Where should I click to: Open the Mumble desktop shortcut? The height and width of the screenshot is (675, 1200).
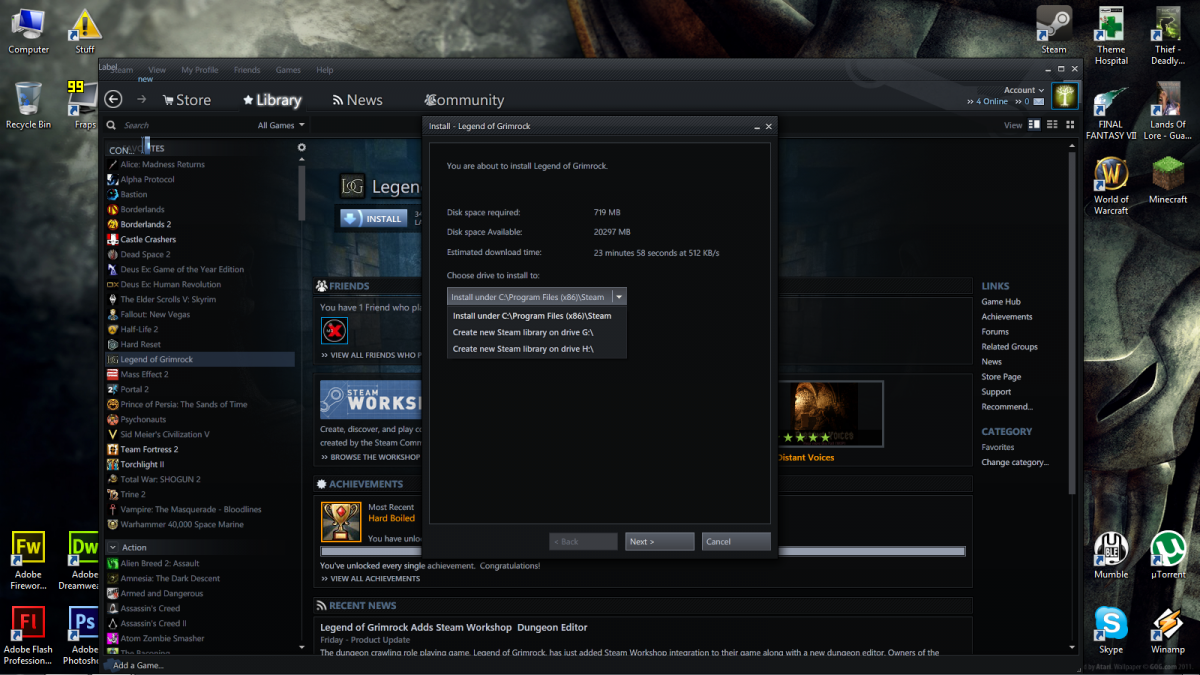[1111, 556]
